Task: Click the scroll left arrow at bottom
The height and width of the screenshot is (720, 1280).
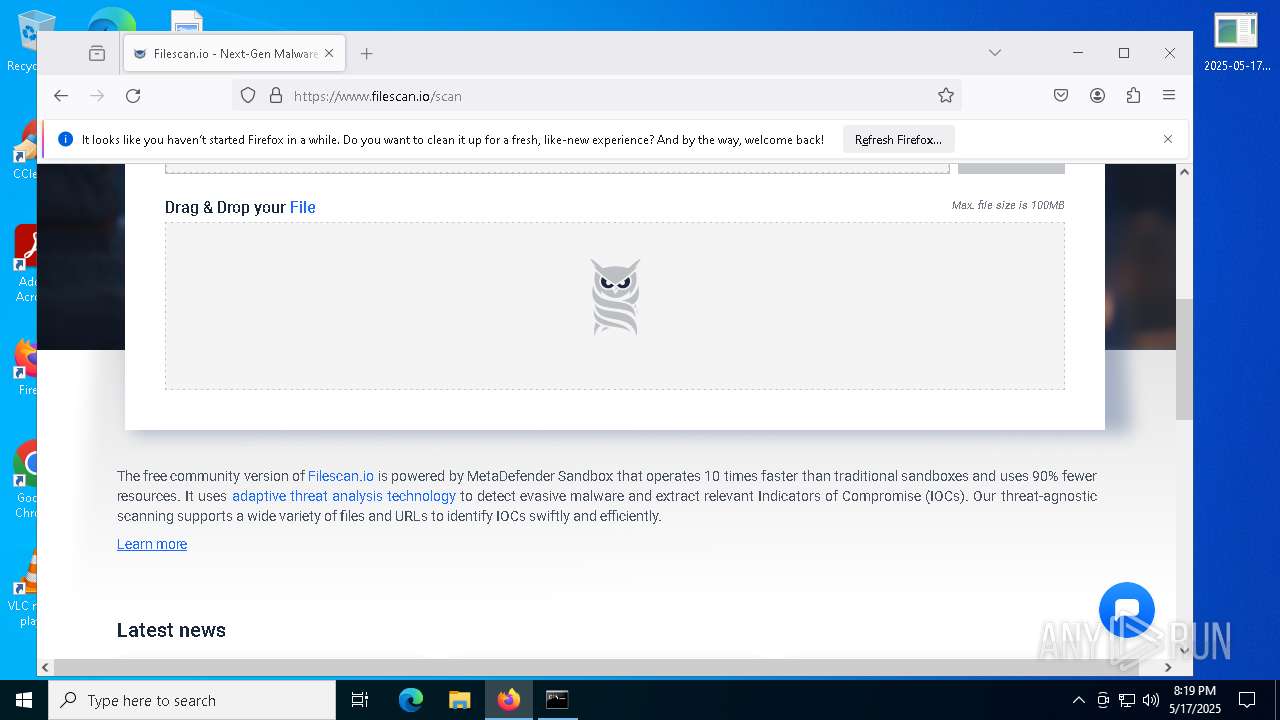Action: coord(45,667)
